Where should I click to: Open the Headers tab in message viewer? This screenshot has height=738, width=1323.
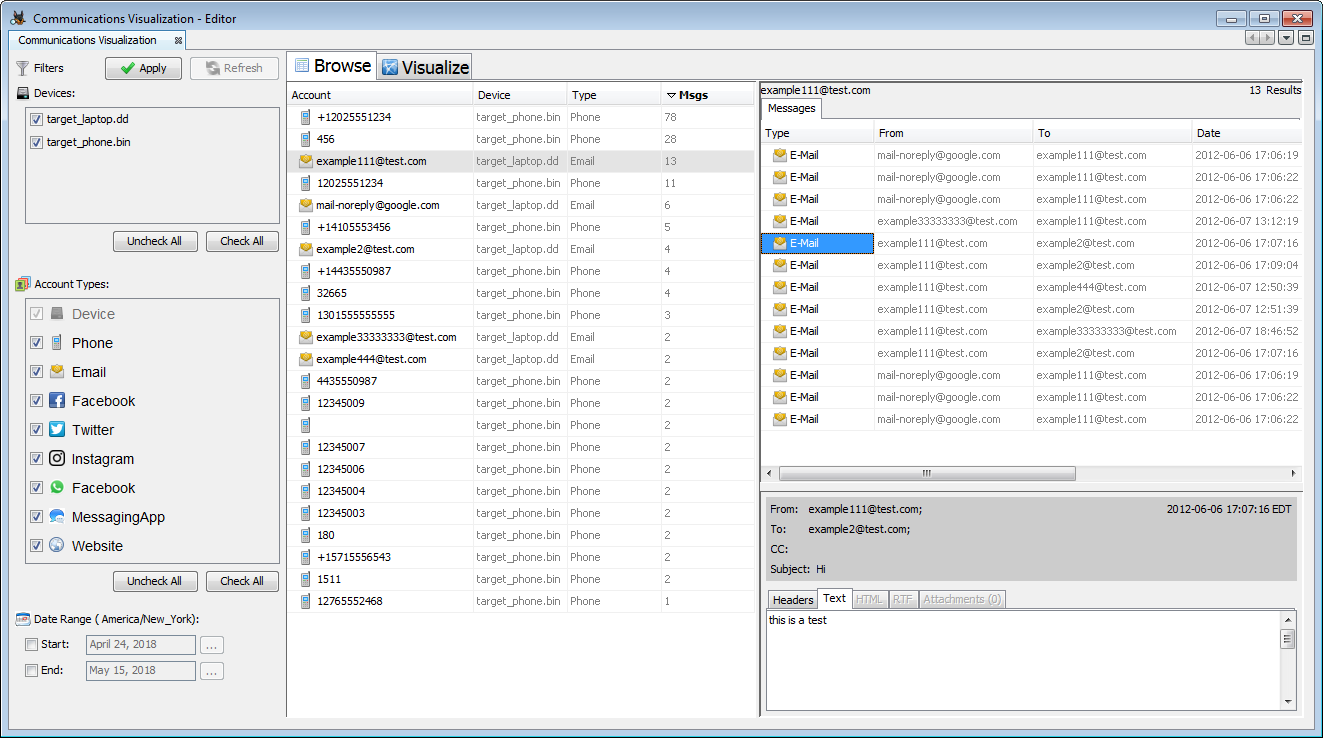click(792, 600)
